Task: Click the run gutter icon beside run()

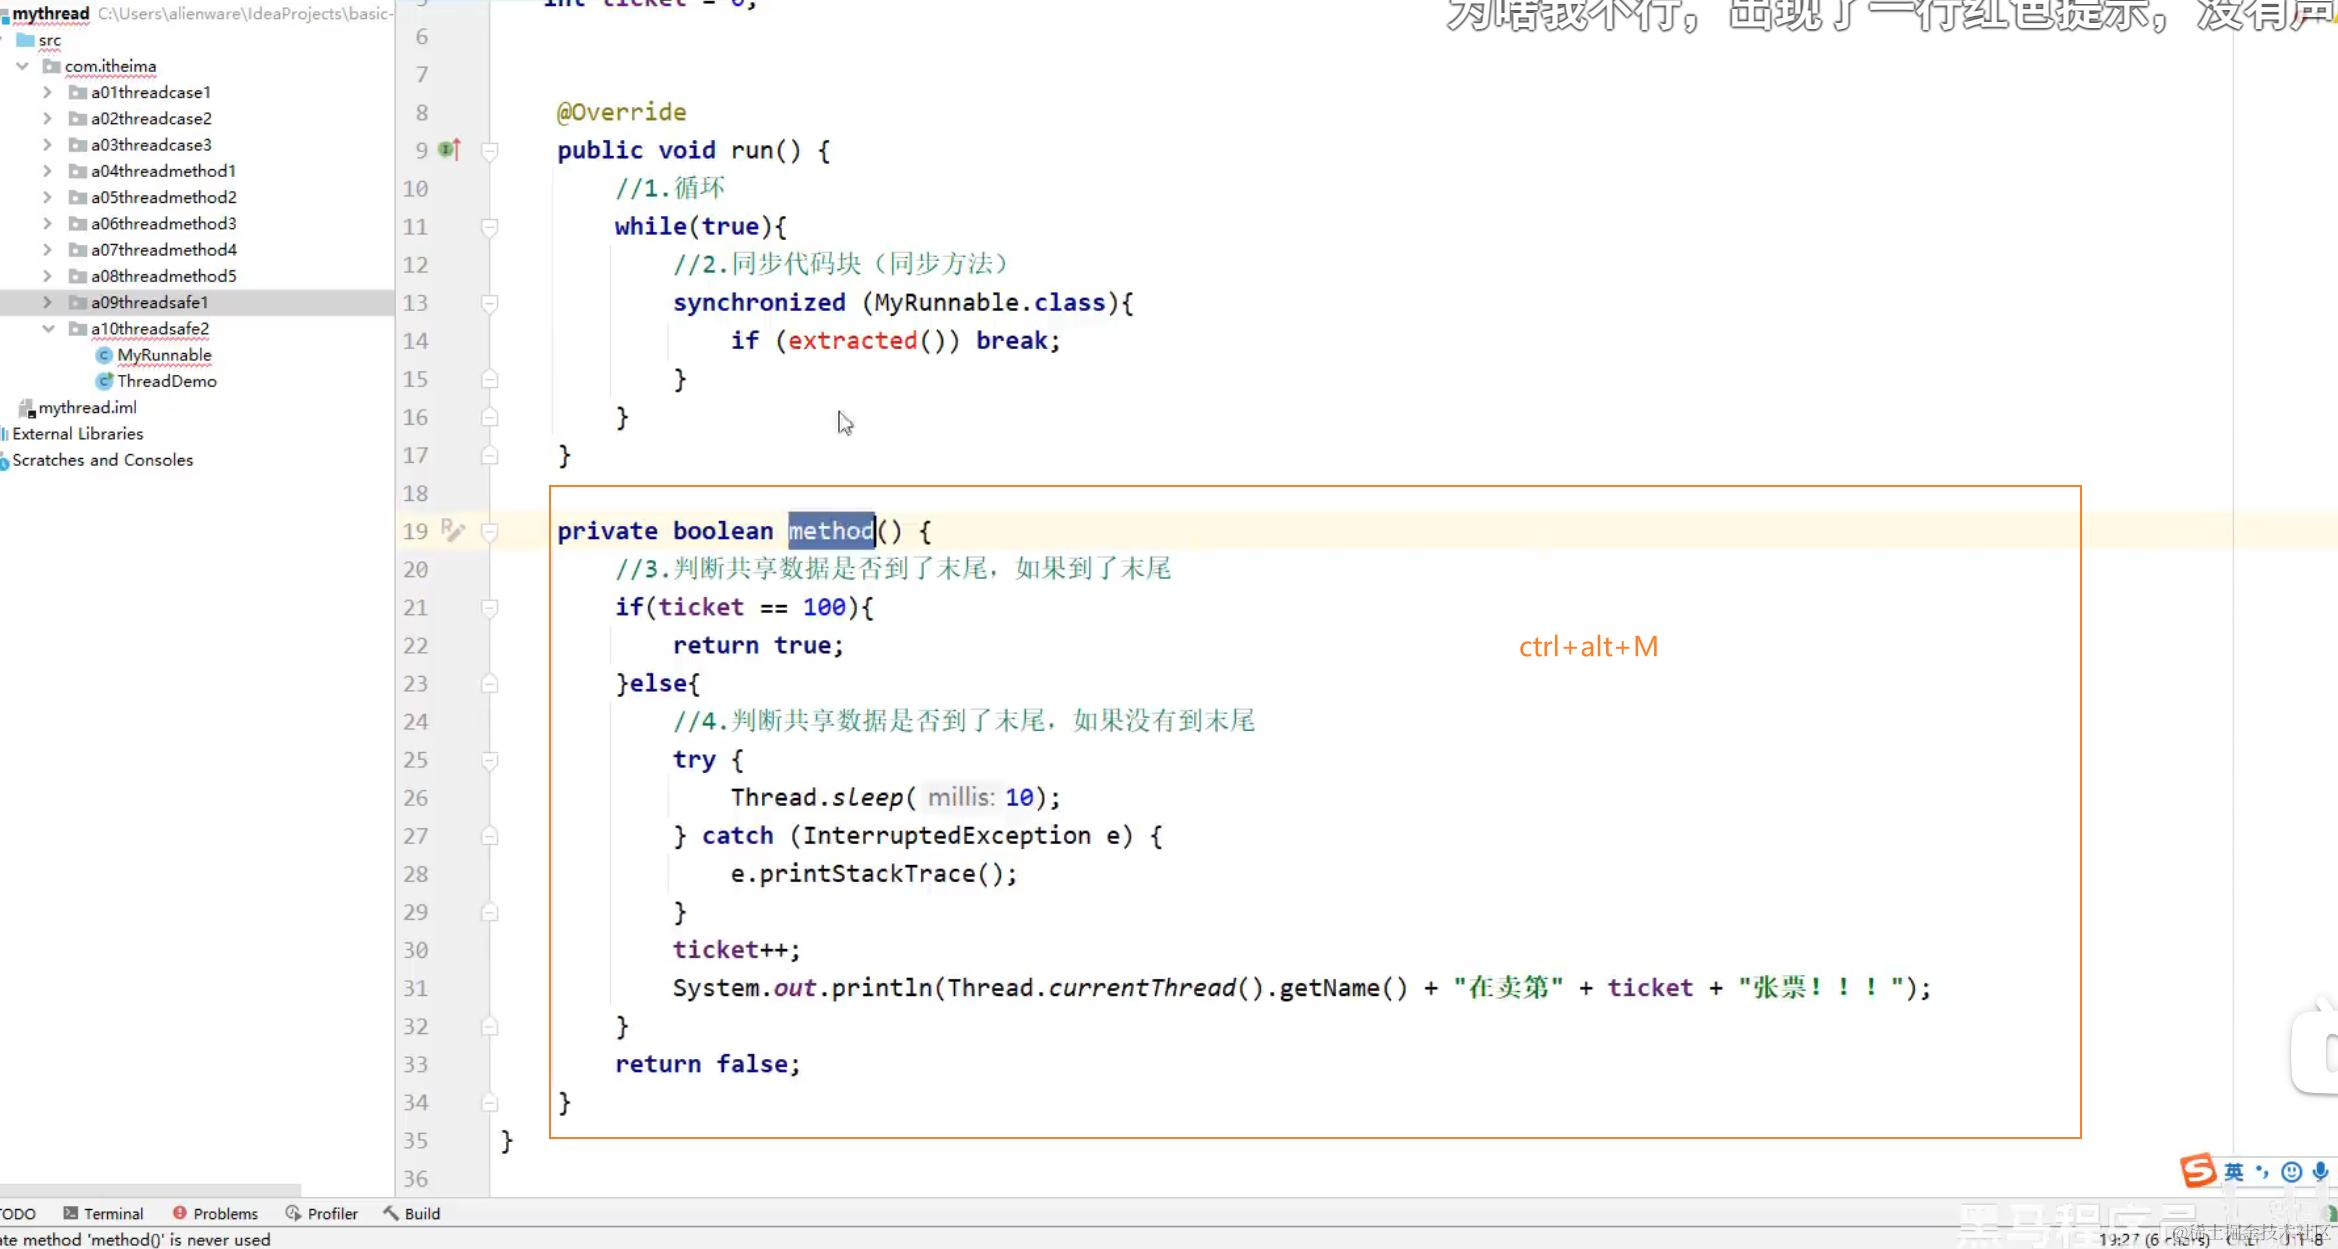Action: (449, 150)
